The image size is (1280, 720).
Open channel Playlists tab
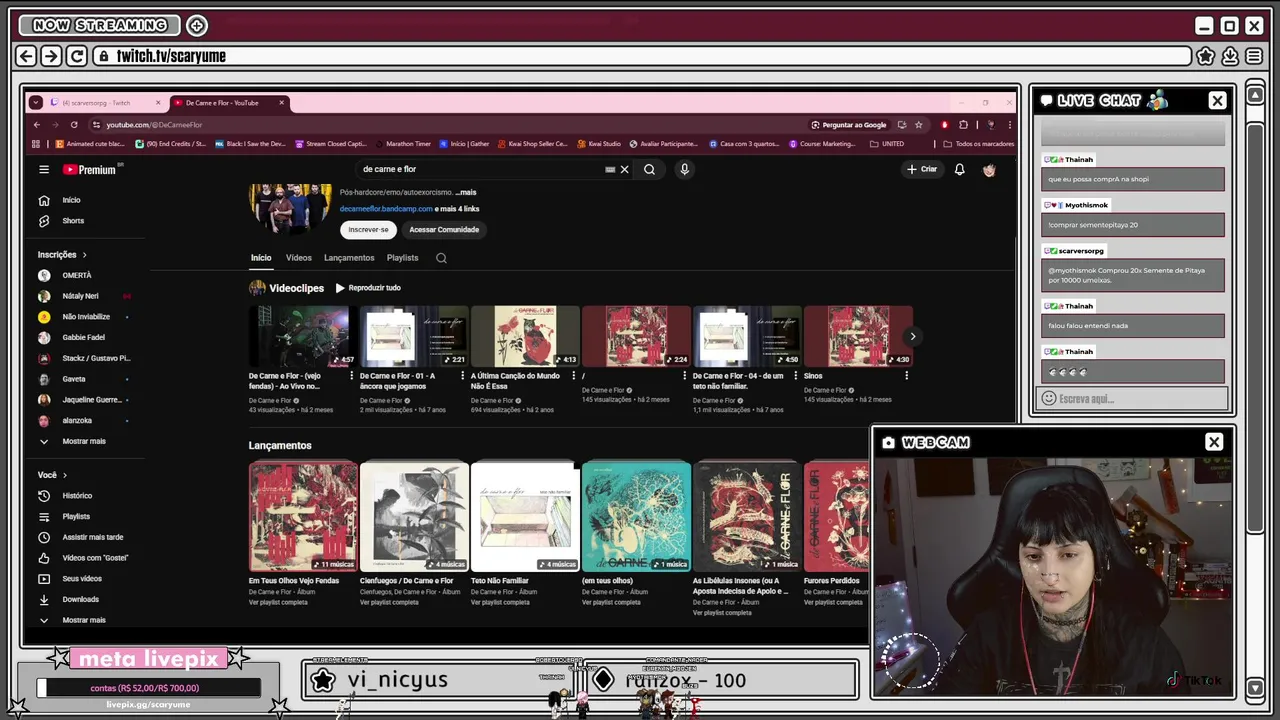[x=403, y=258]
